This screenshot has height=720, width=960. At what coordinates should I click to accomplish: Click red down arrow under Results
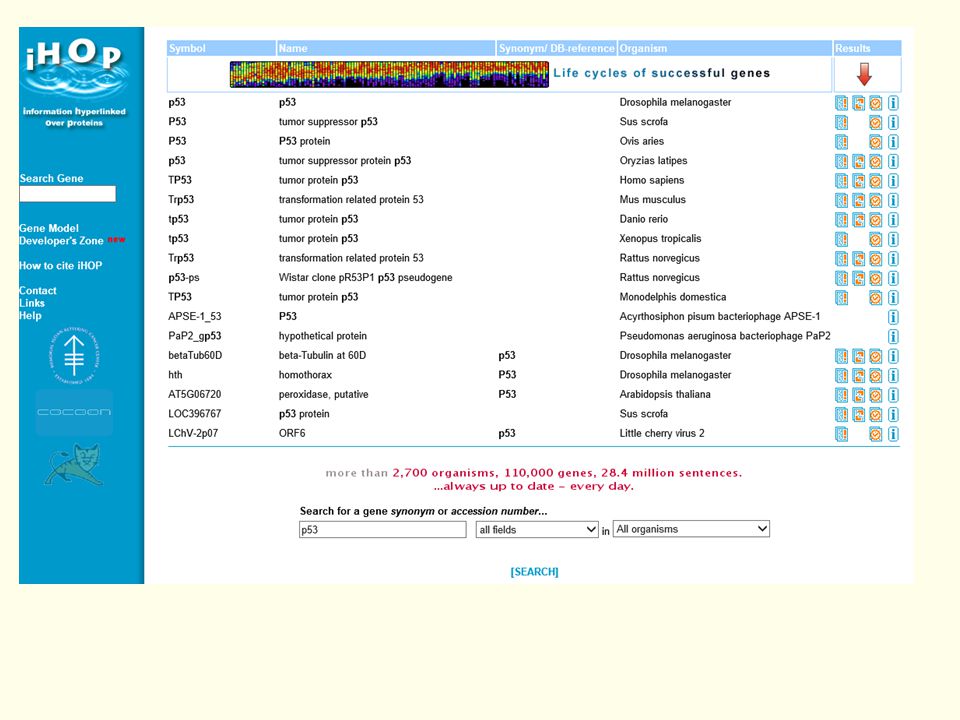(864, 74)
